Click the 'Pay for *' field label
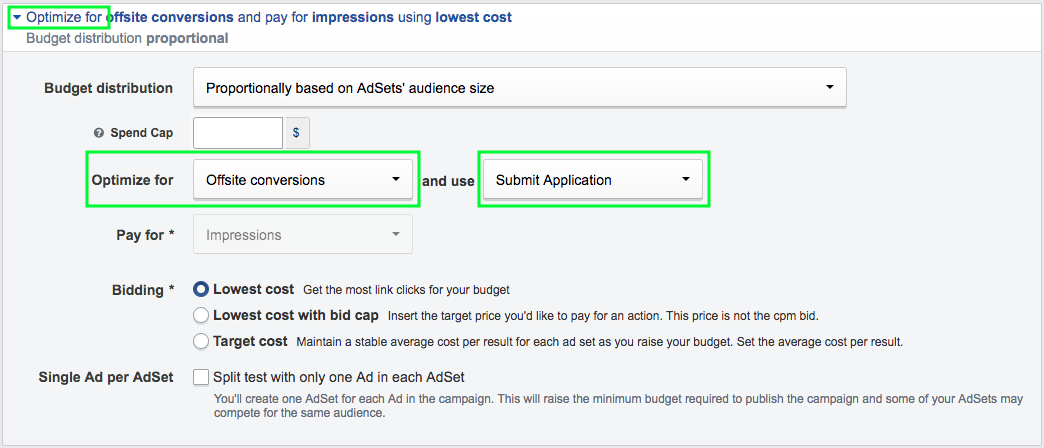 pos(145,235)
